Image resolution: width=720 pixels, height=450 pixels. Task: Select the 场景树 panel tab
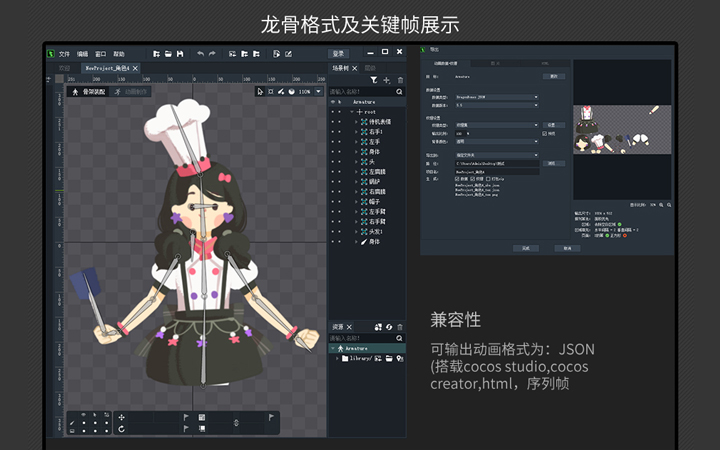click(341, 68)
